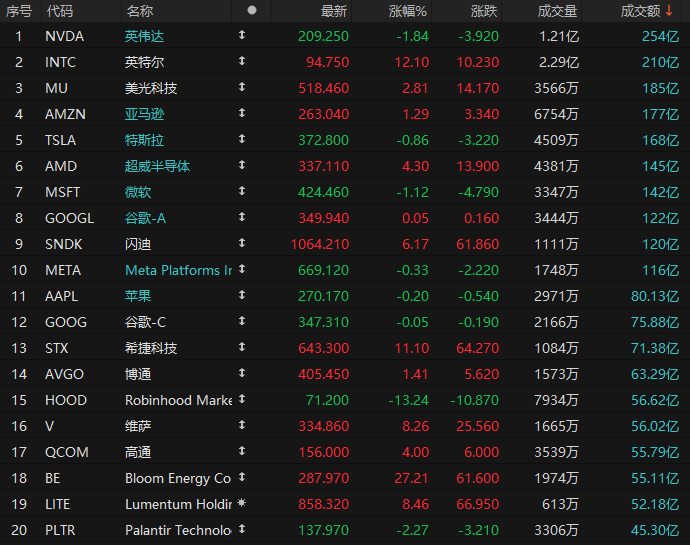Click the 高通 stock name

[x=138, y=452]
